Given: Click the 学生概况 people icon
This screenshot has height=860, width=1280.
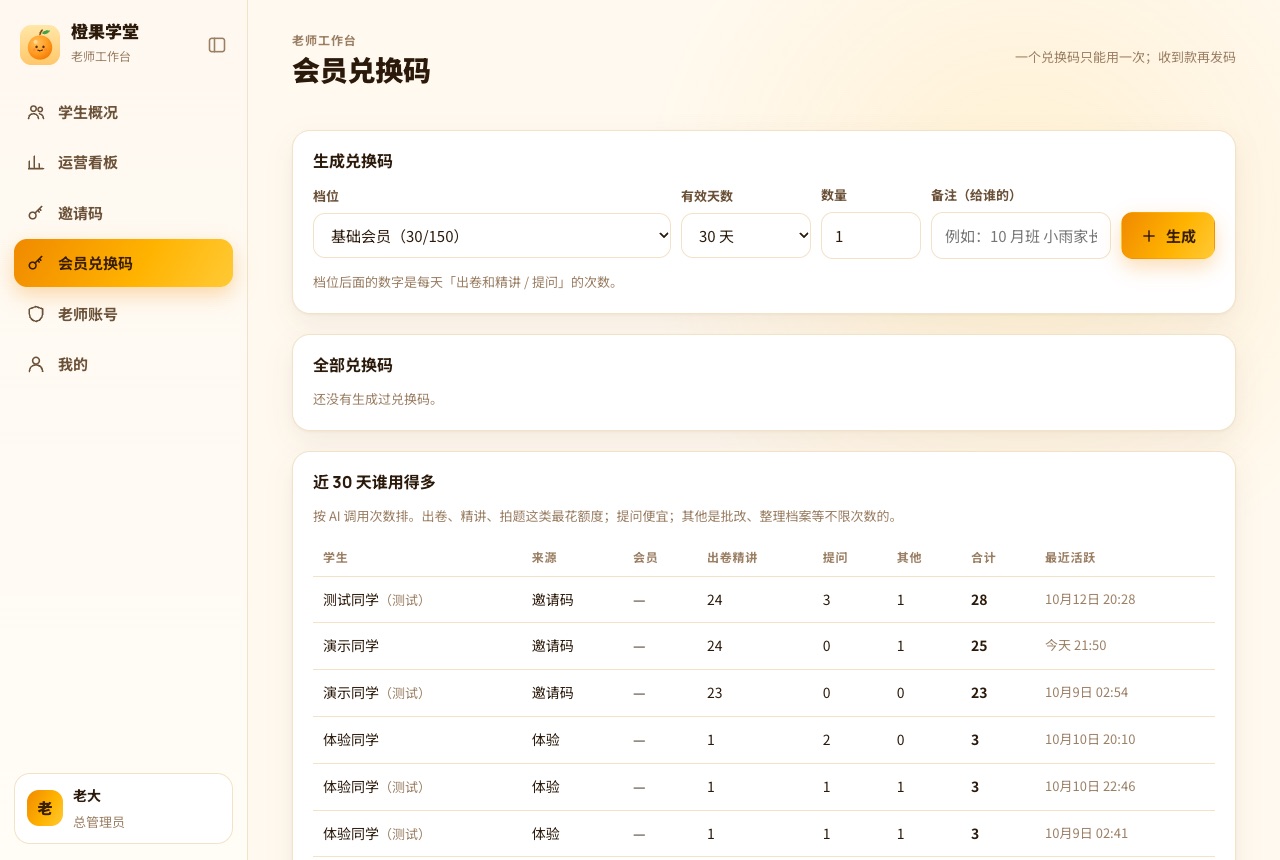Looking at the screenshot, I should (x=36, y=113).
